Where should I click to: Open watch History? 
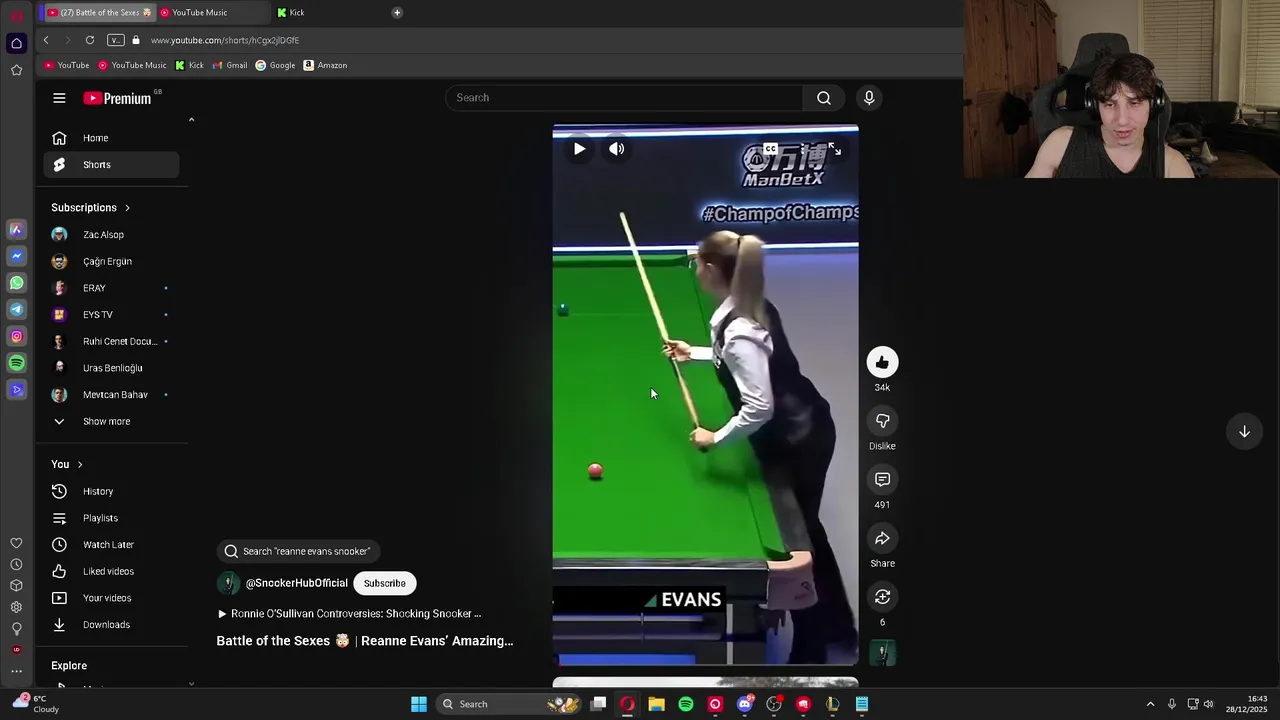click(x=111, y=491)
